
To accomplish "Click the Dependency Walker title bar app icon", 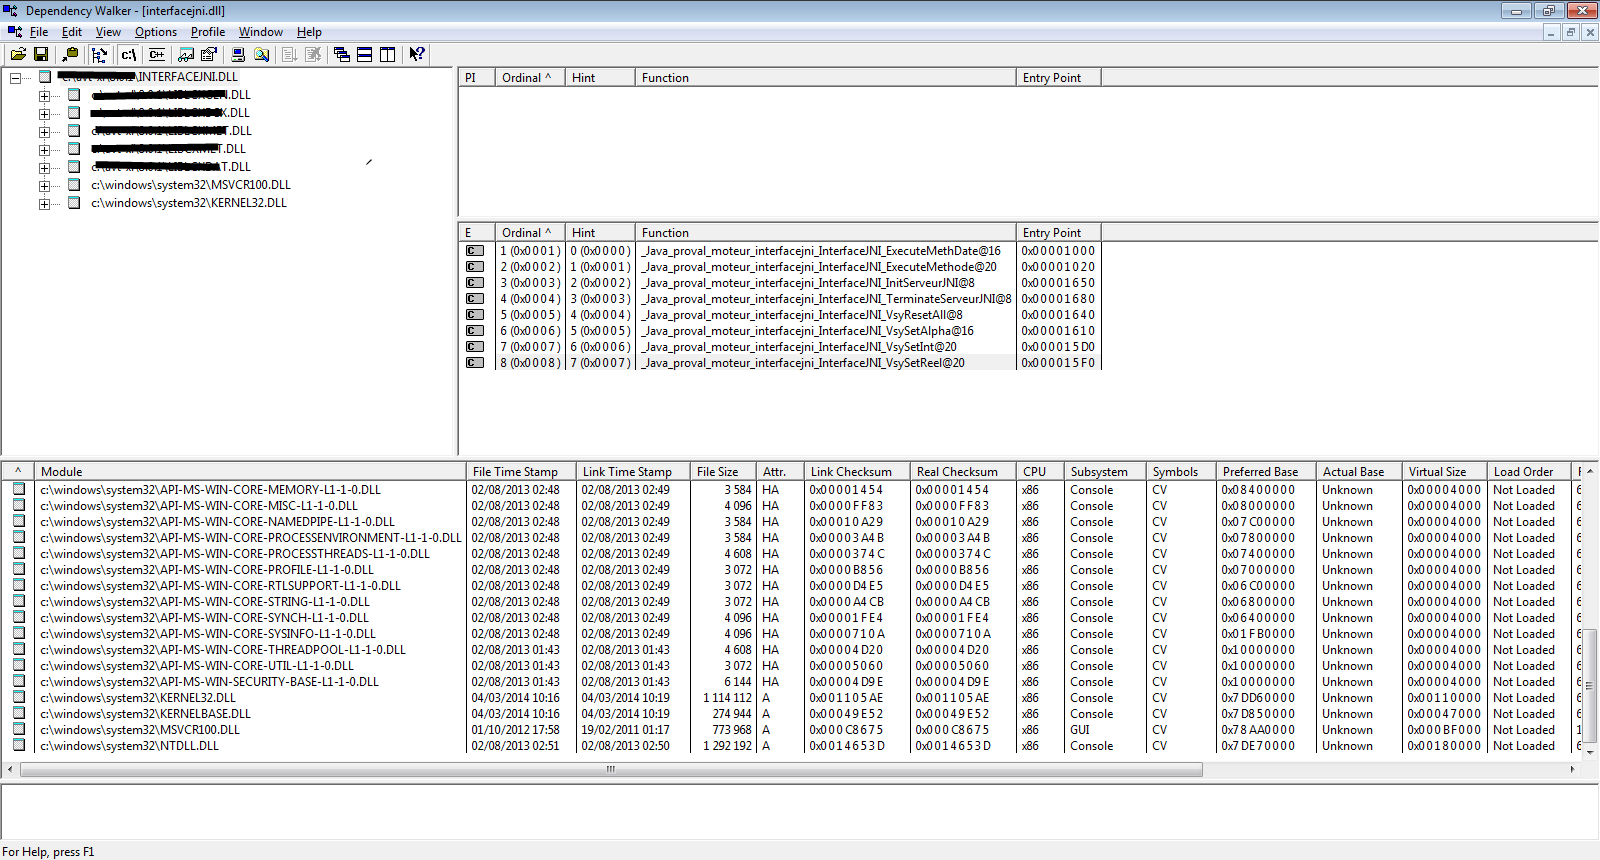I will click(10, 10).
